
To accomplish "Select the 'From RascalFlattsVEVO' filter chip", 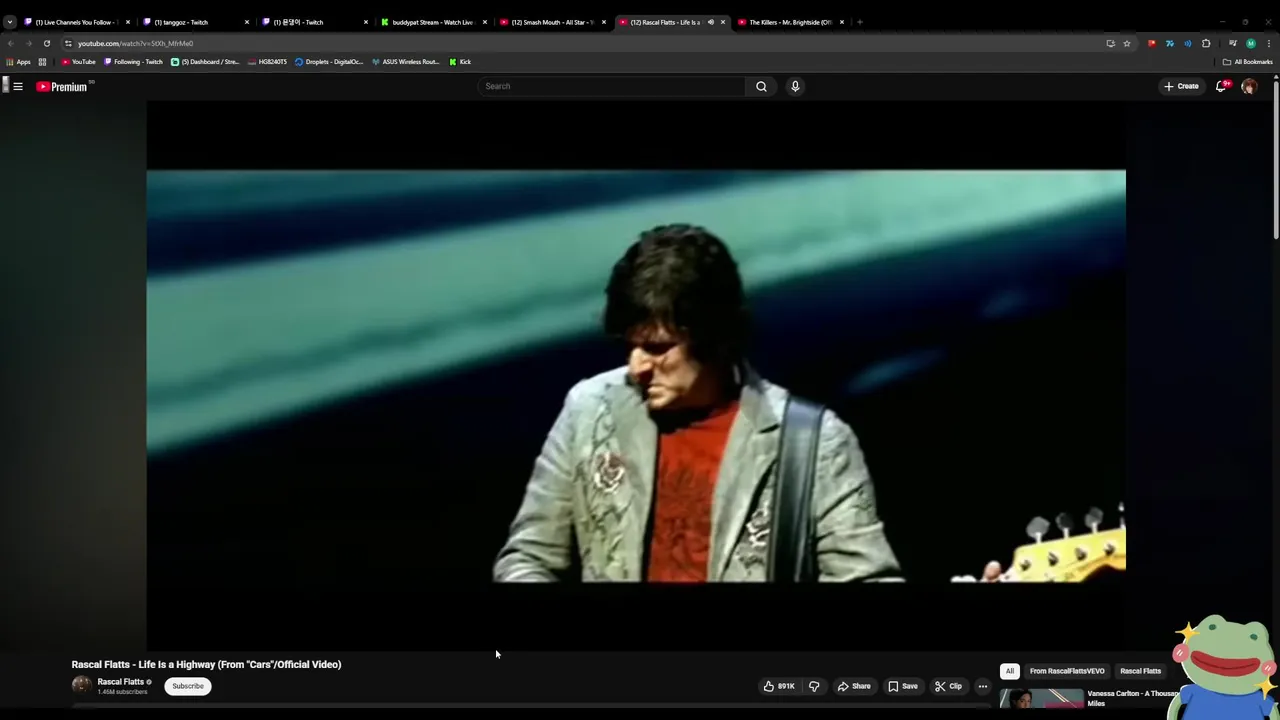I will 1067,671.
